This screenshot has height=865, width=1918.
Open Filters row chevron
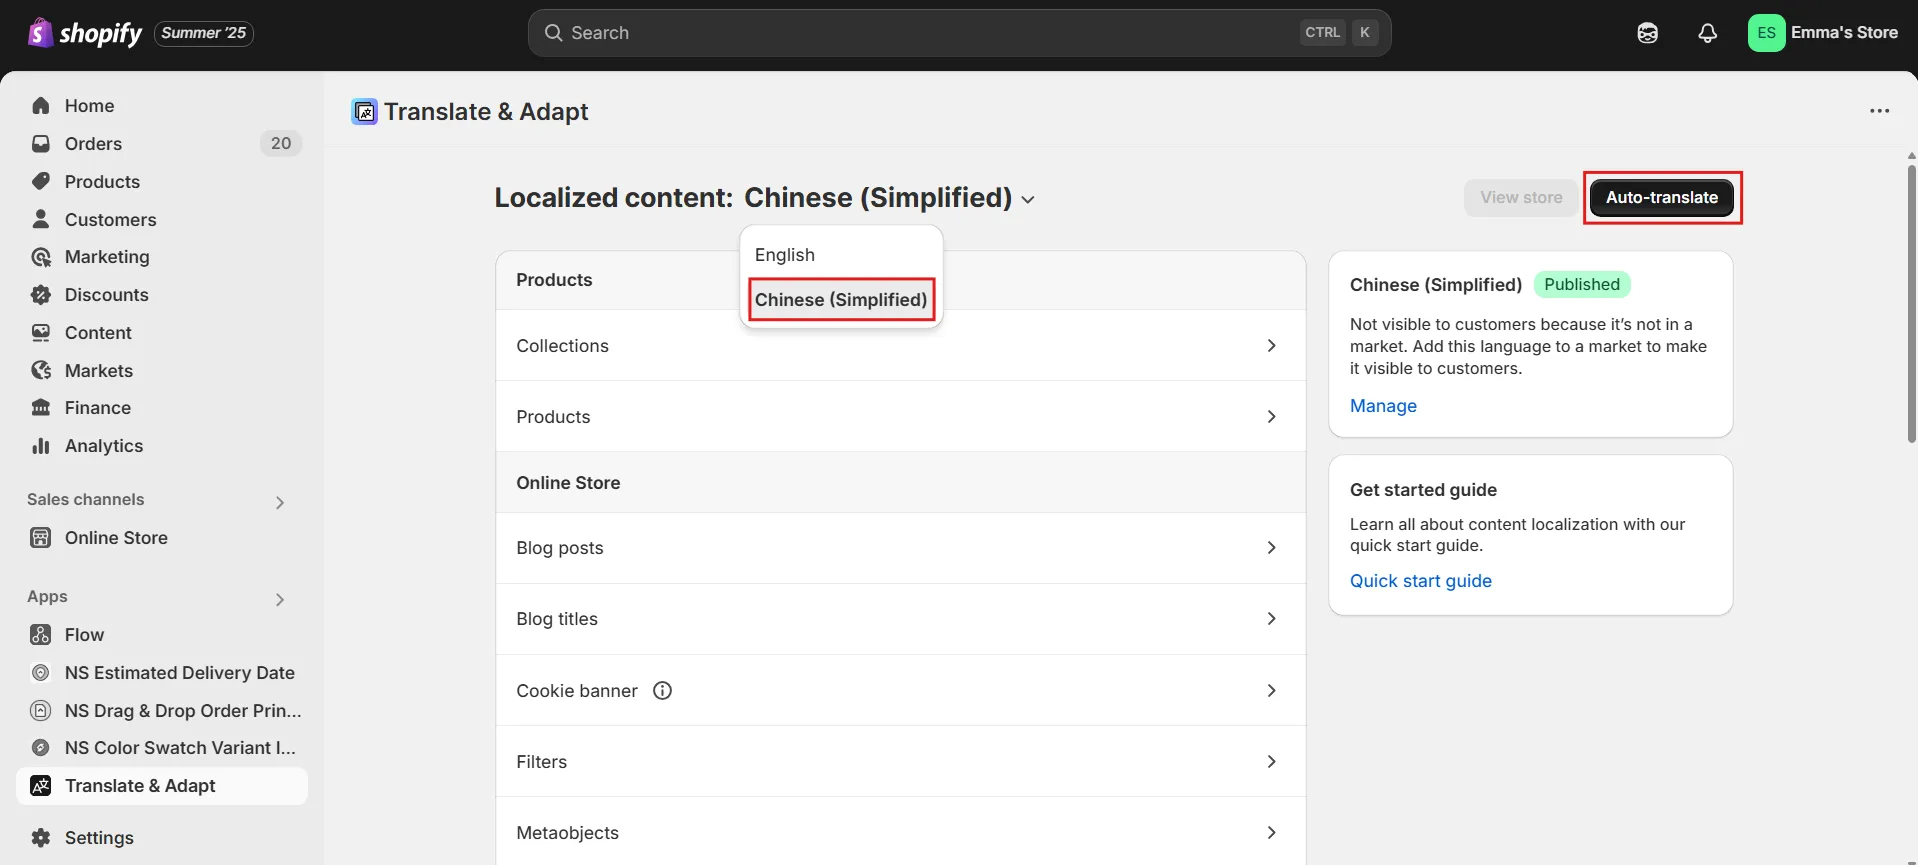(x=1272, y=762)
